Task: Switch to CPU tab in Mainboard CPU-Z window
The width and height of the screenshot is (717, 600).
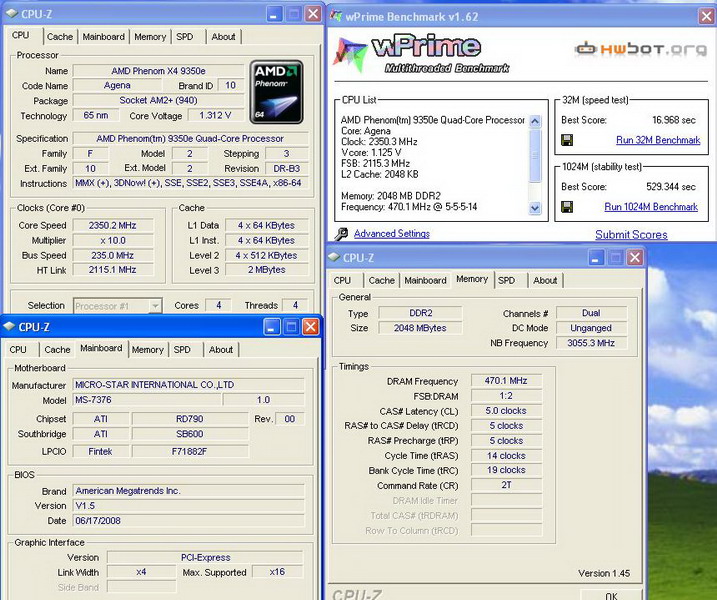Action: 18,349
